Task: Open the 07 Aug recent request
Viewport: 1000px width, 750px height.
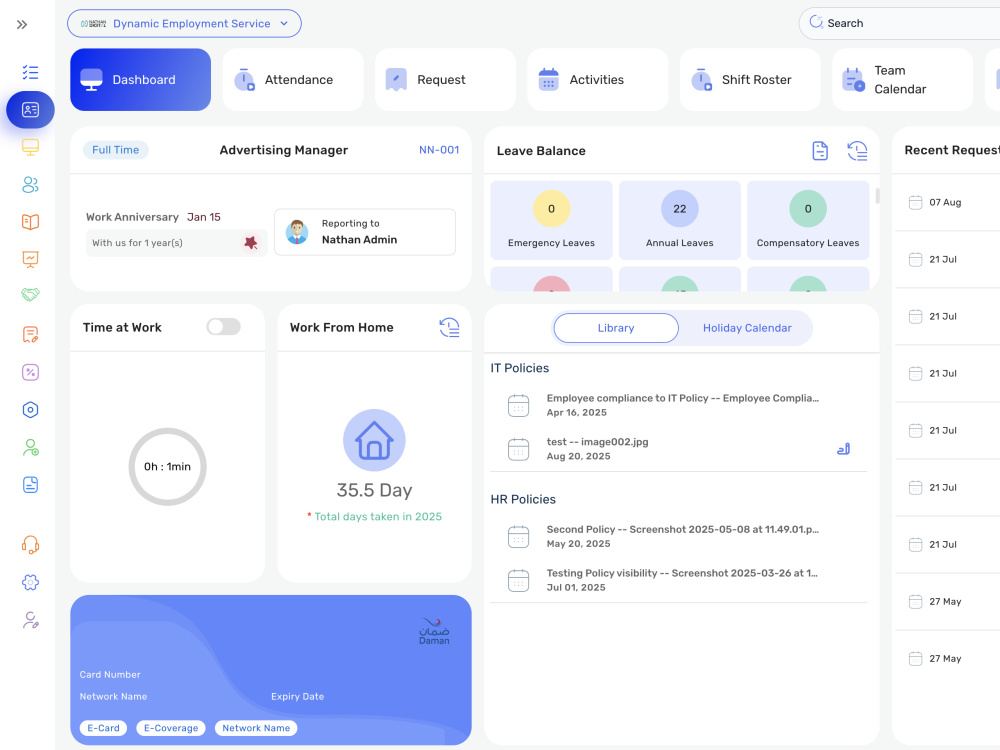Action: point(947,202)
